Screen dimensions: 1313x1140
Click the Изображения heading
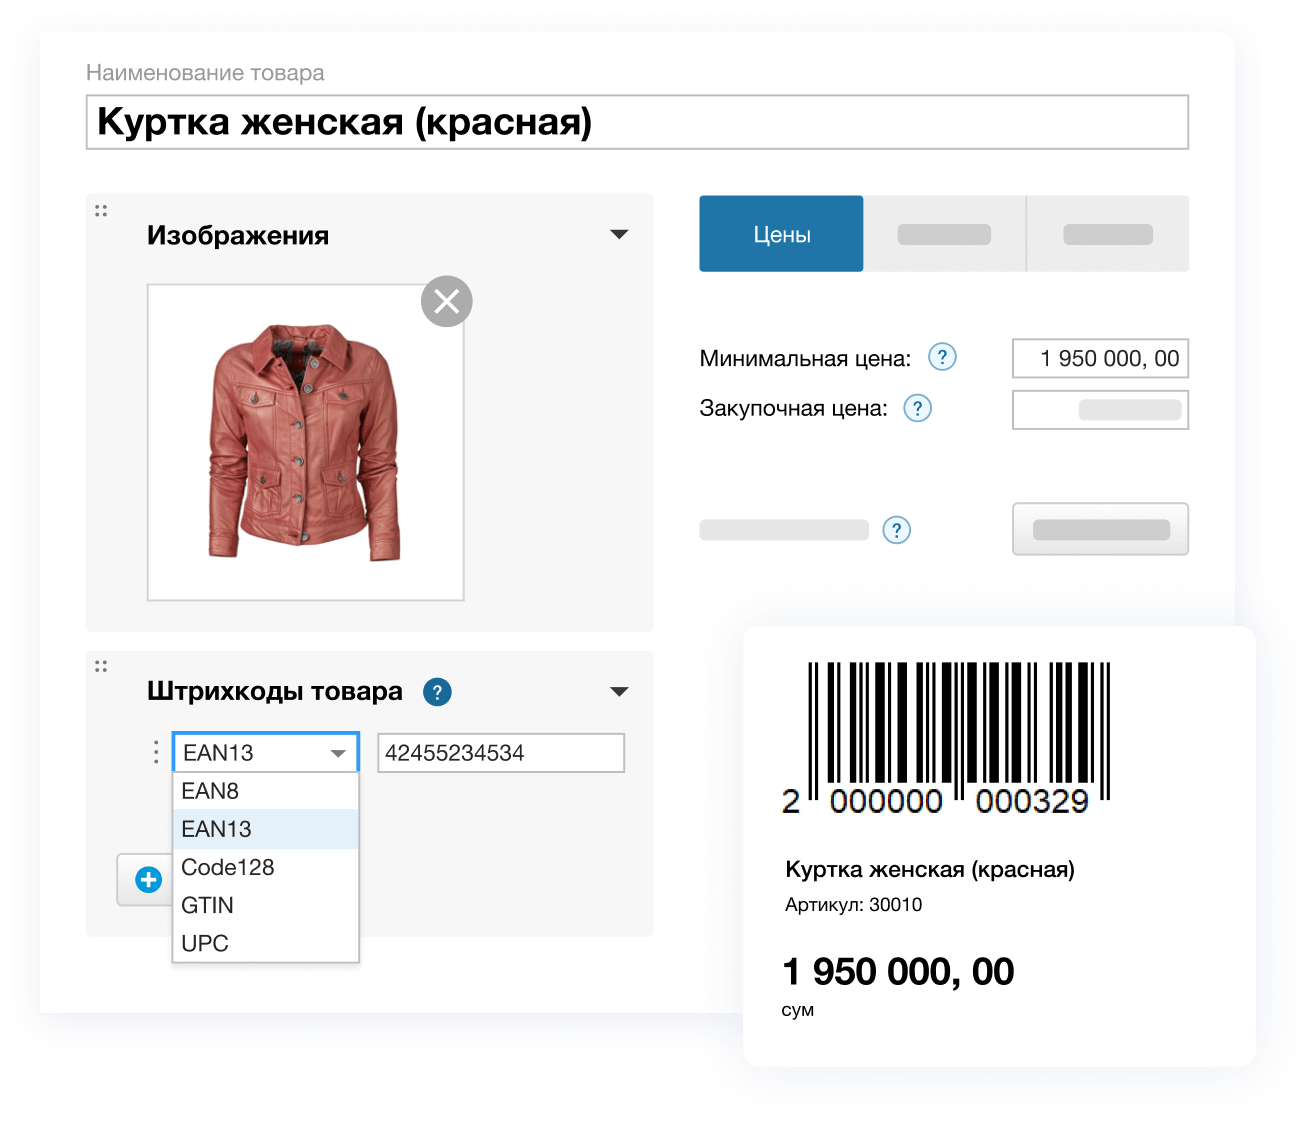click(x=238, y=235)
